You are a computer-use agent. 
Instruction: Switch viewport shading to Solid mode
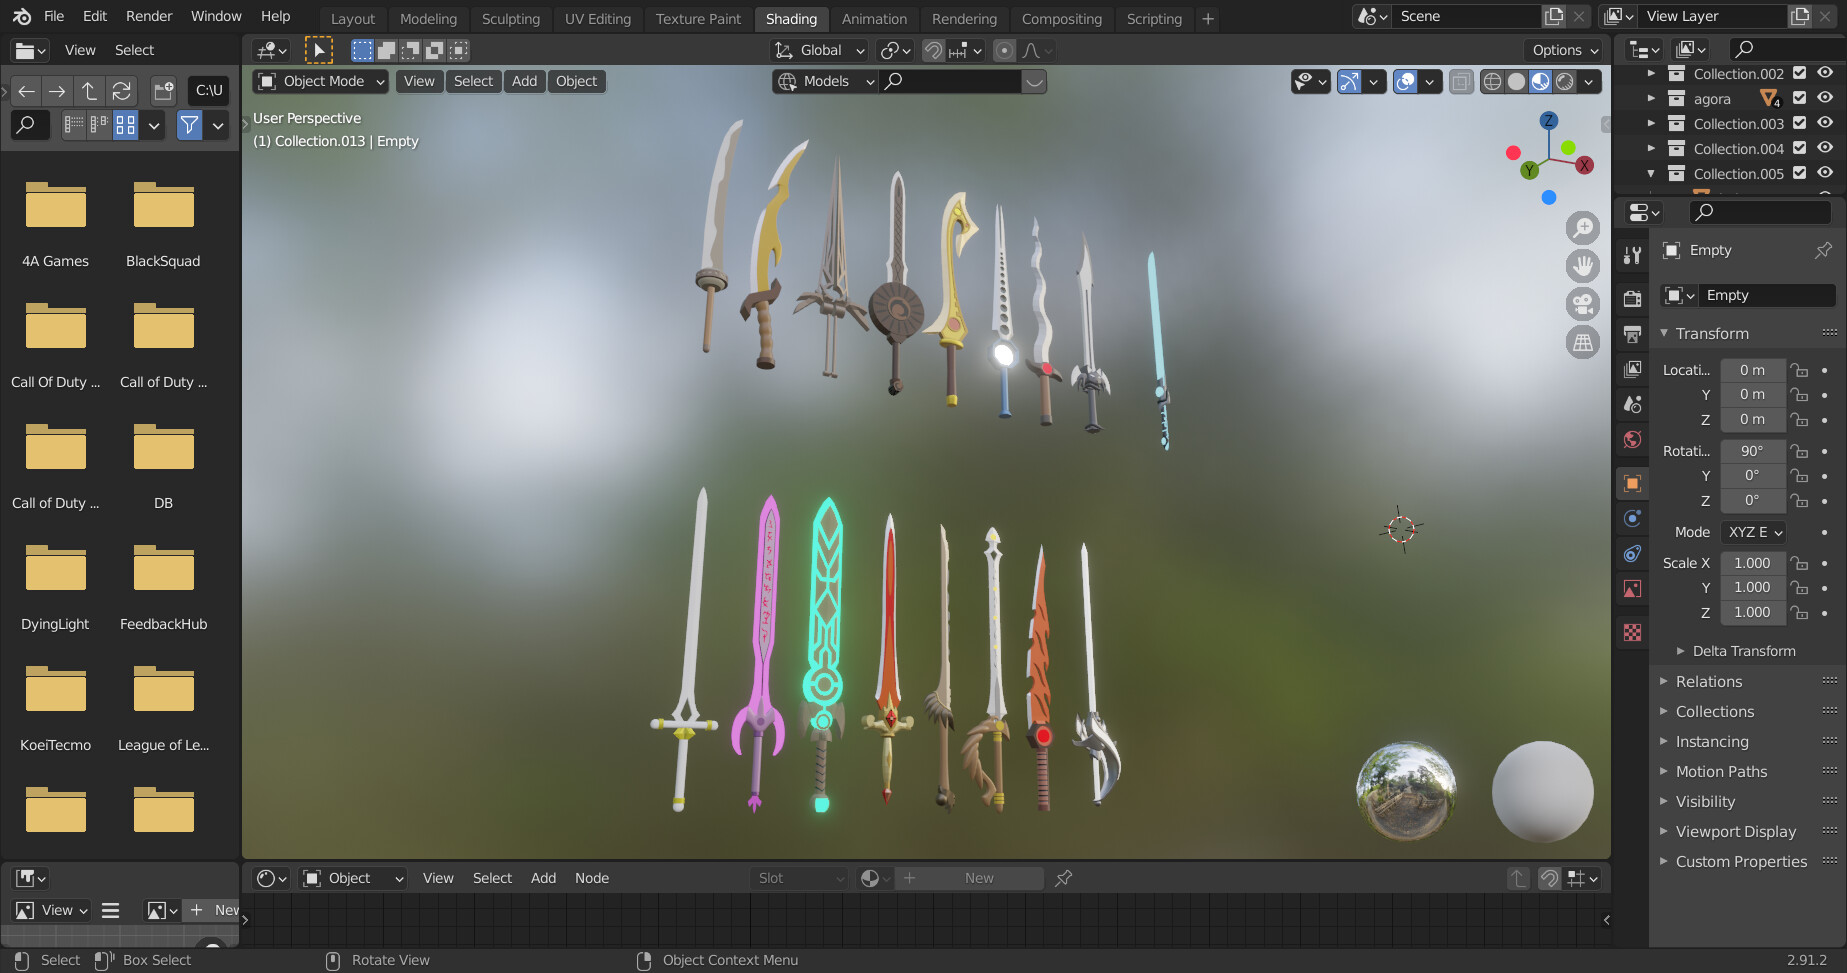[1516, 81]
